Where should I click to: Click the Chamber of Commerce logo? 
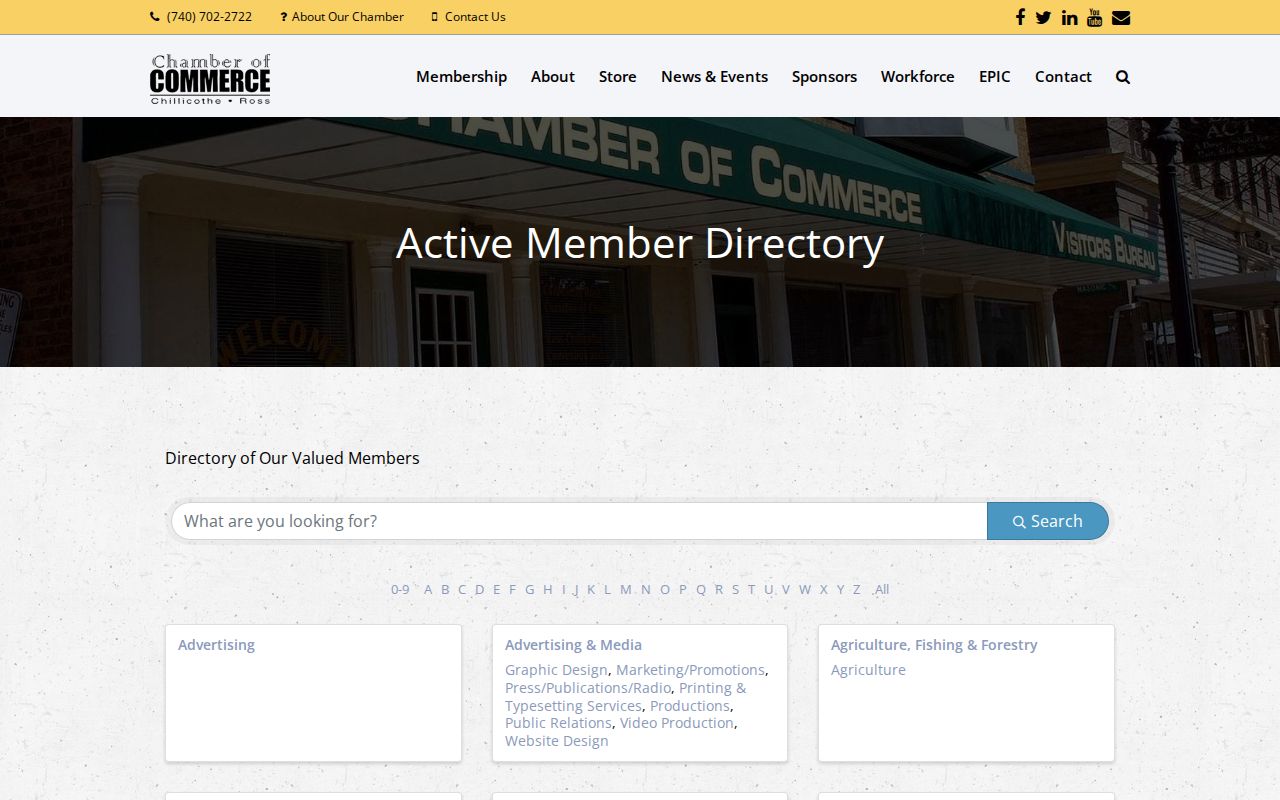(x=210, y=79)
